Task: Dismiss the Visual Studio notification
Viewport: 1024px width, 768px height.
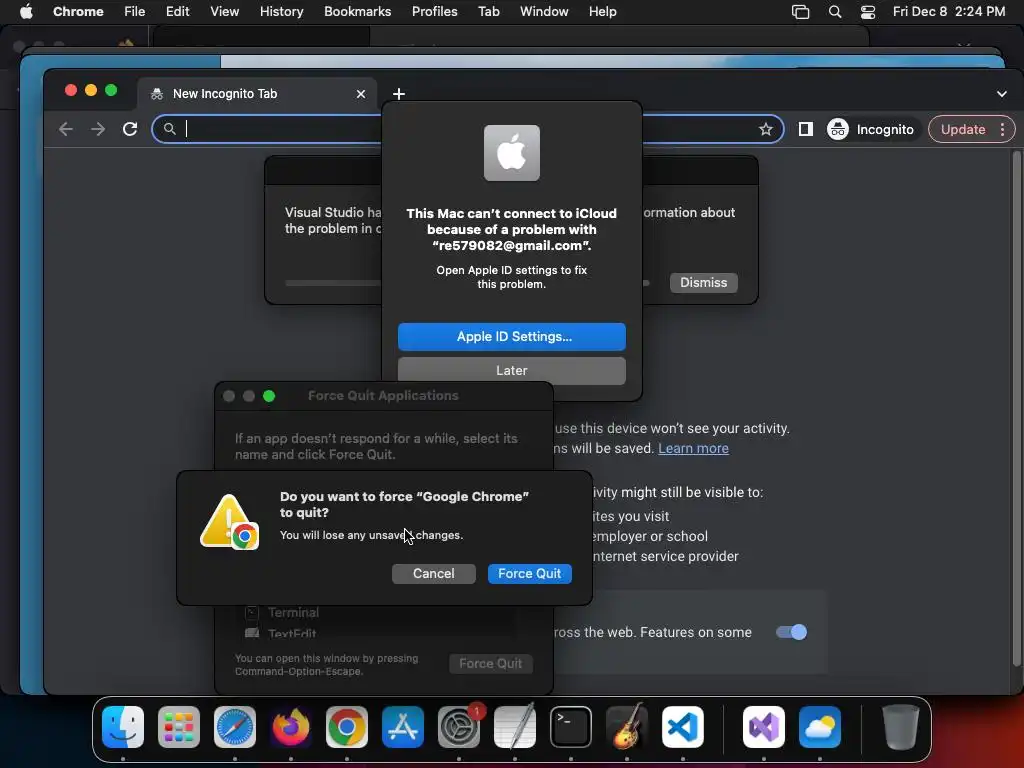Action: point(703,283)
